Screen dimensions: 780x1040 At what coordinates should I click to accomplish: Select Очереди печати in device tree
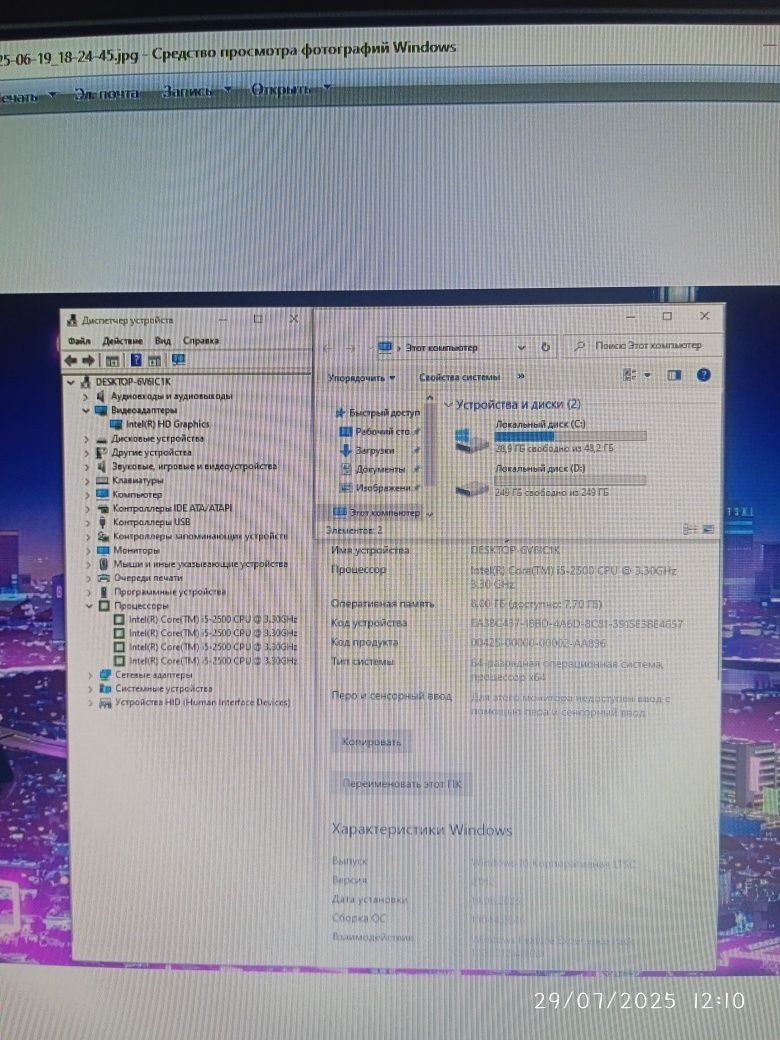pos(148,578)
